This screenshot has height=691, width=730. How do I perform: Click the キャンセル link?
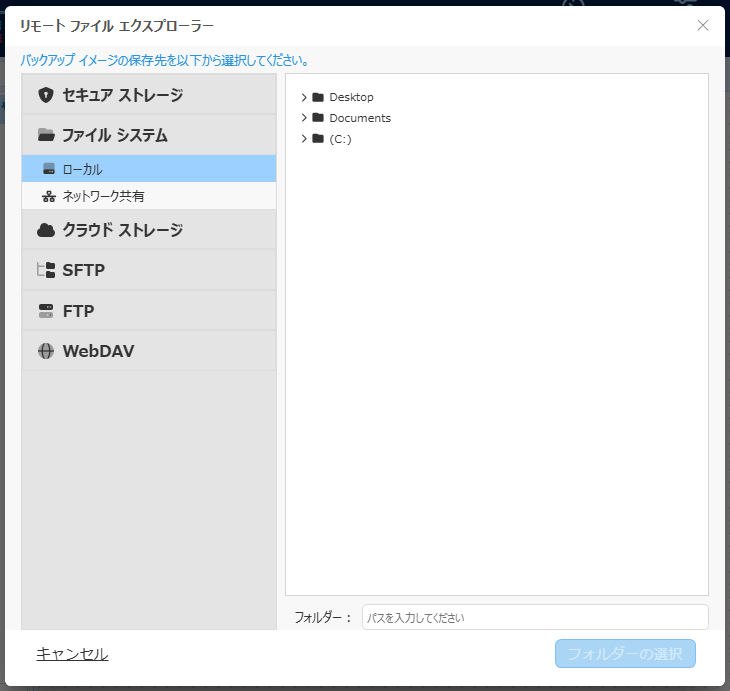pyautogui.click(x=72, y=654)
